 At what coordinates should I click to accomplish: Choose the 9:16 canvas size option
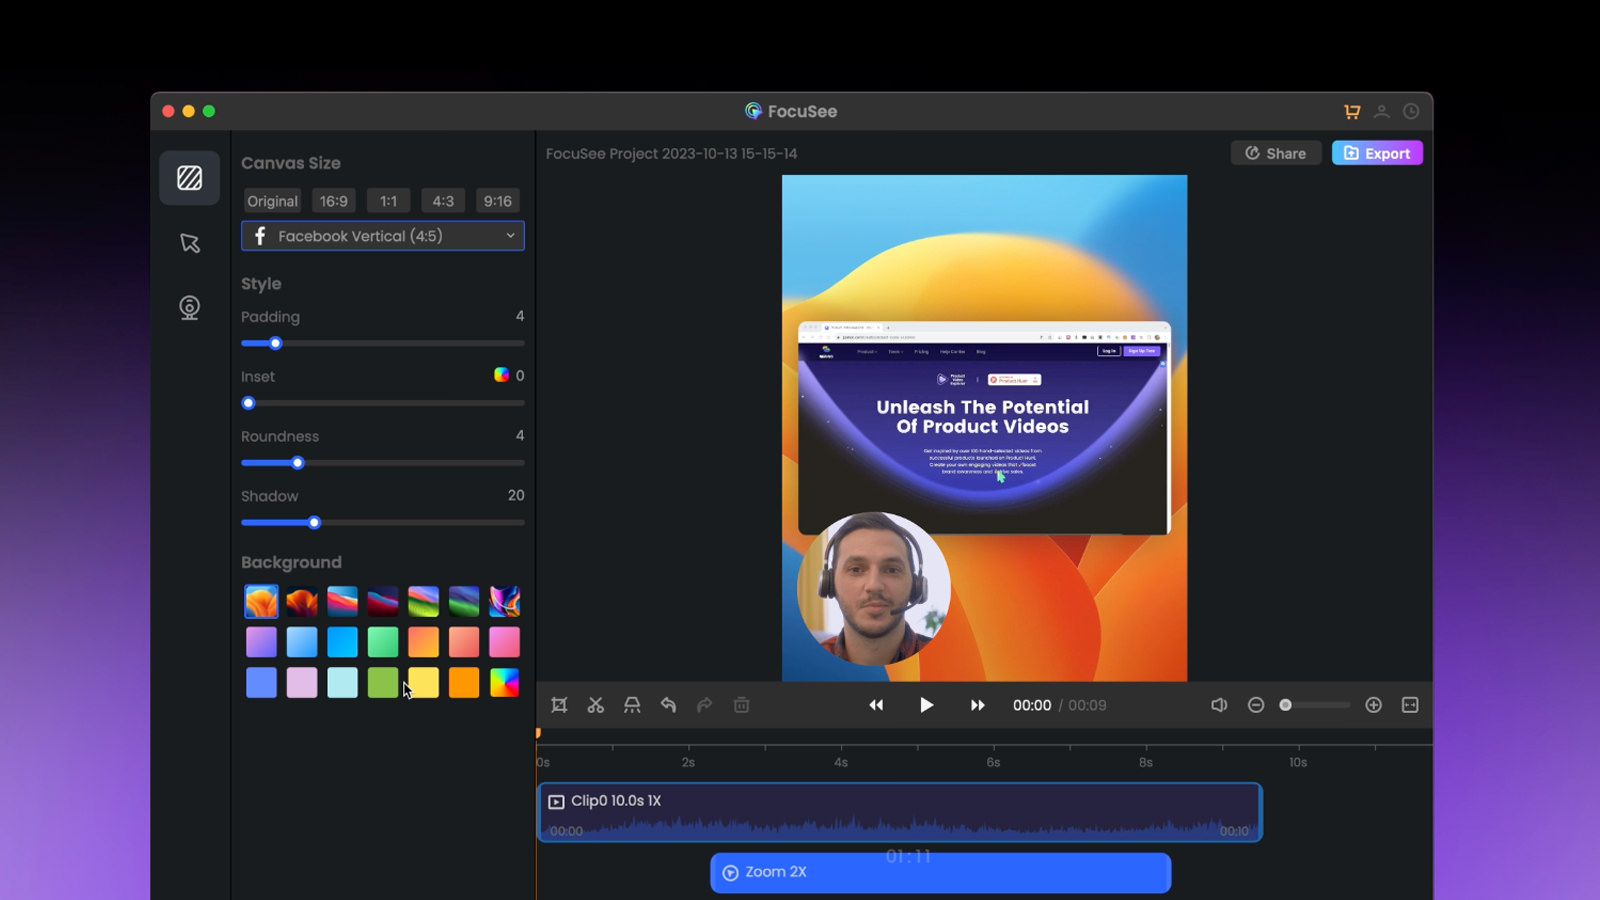(497, 201)
